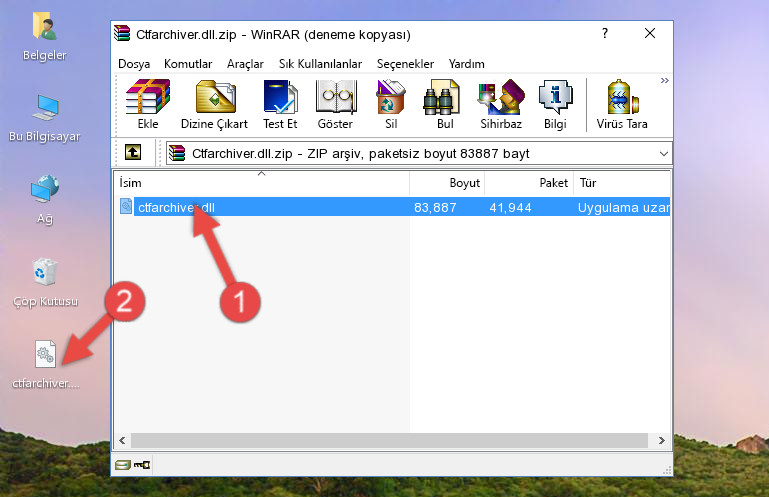Select the Çöp Kutusu recycle bin

coord(45,283)
